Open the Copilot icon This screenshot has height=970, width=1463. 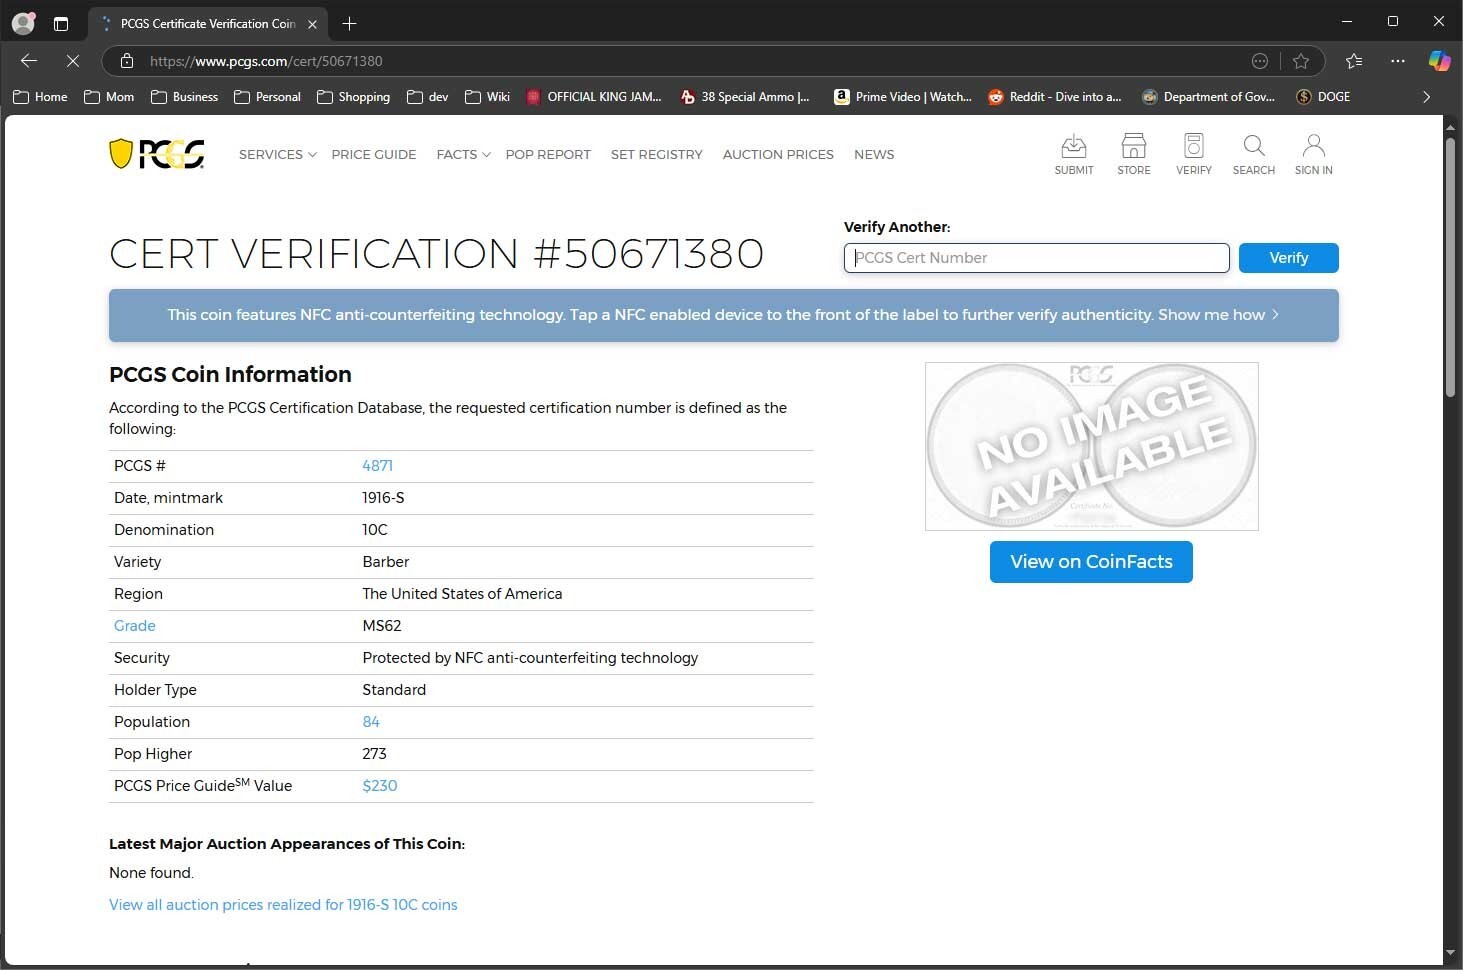pos(1439,61)
